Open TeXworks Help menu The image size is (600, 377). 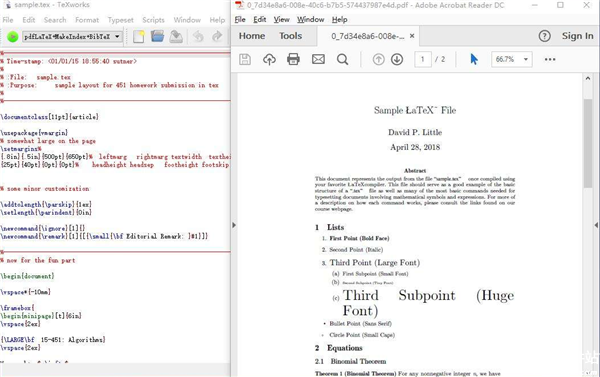click(x=217, y=20)
